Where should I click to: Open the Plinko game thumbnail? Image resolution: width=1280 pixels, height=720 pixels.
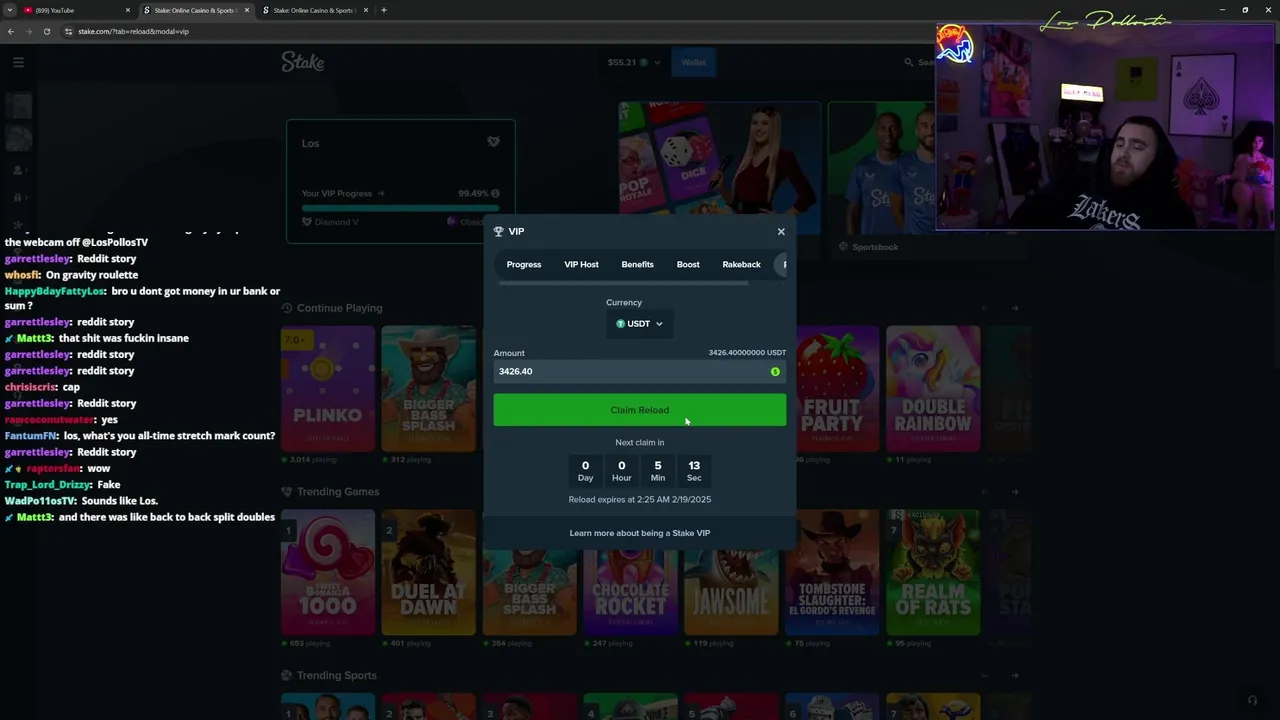[328, 389]
